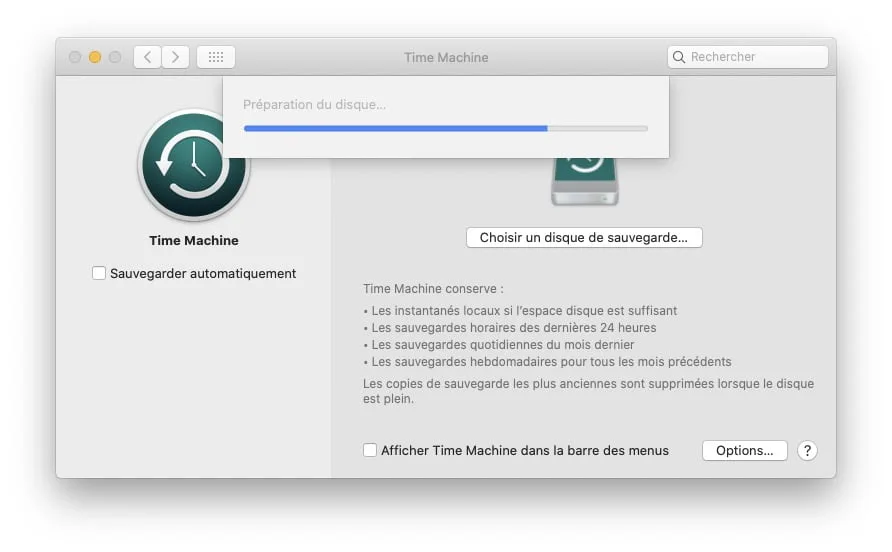Click 'sauvegardes hebdomadaires' bullet line

tap(547, 362)
